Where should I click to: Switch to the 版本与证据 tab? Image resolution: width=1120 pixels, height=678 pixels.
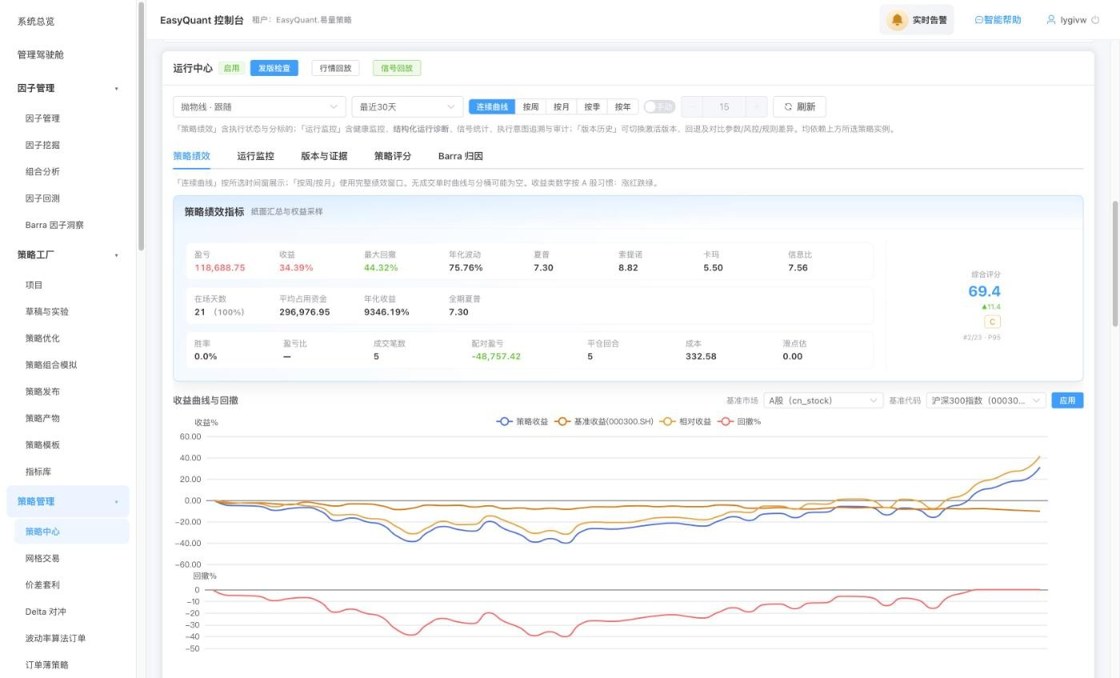coord(324,156)
